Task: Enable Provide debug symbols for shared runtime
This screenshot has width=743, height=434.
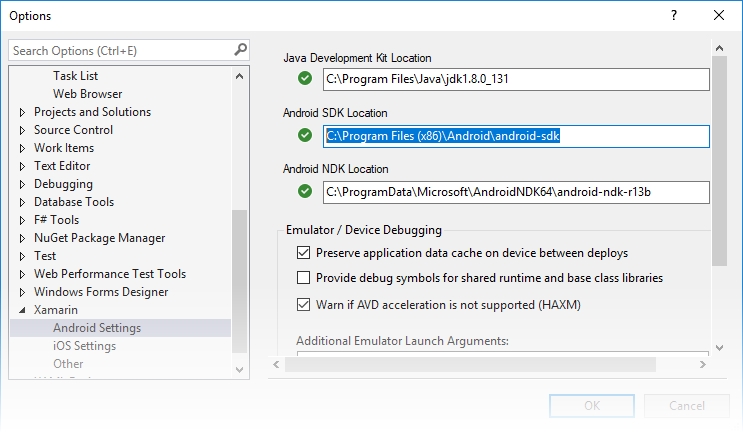Action: [x=304, y=278]
